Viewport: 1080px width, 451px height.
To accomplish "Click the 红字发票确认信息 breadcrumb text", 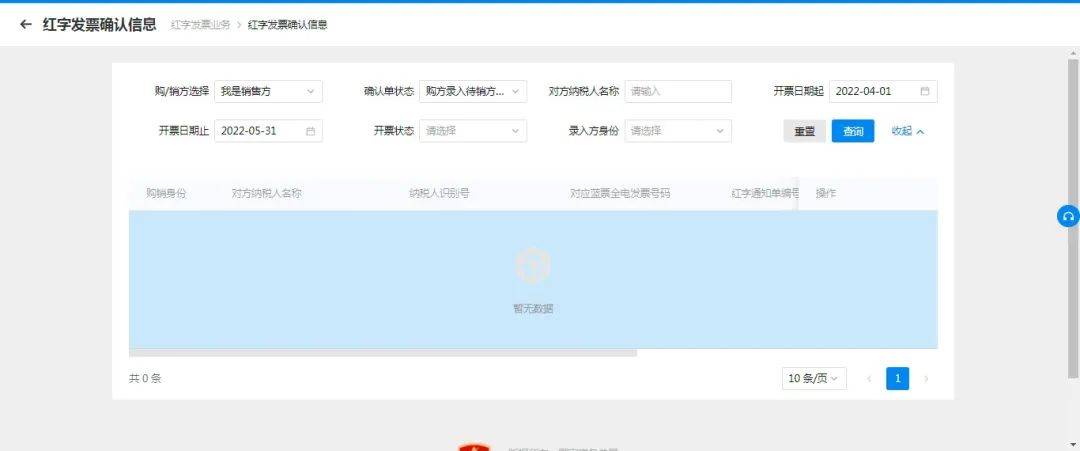I will coord(287,25).
